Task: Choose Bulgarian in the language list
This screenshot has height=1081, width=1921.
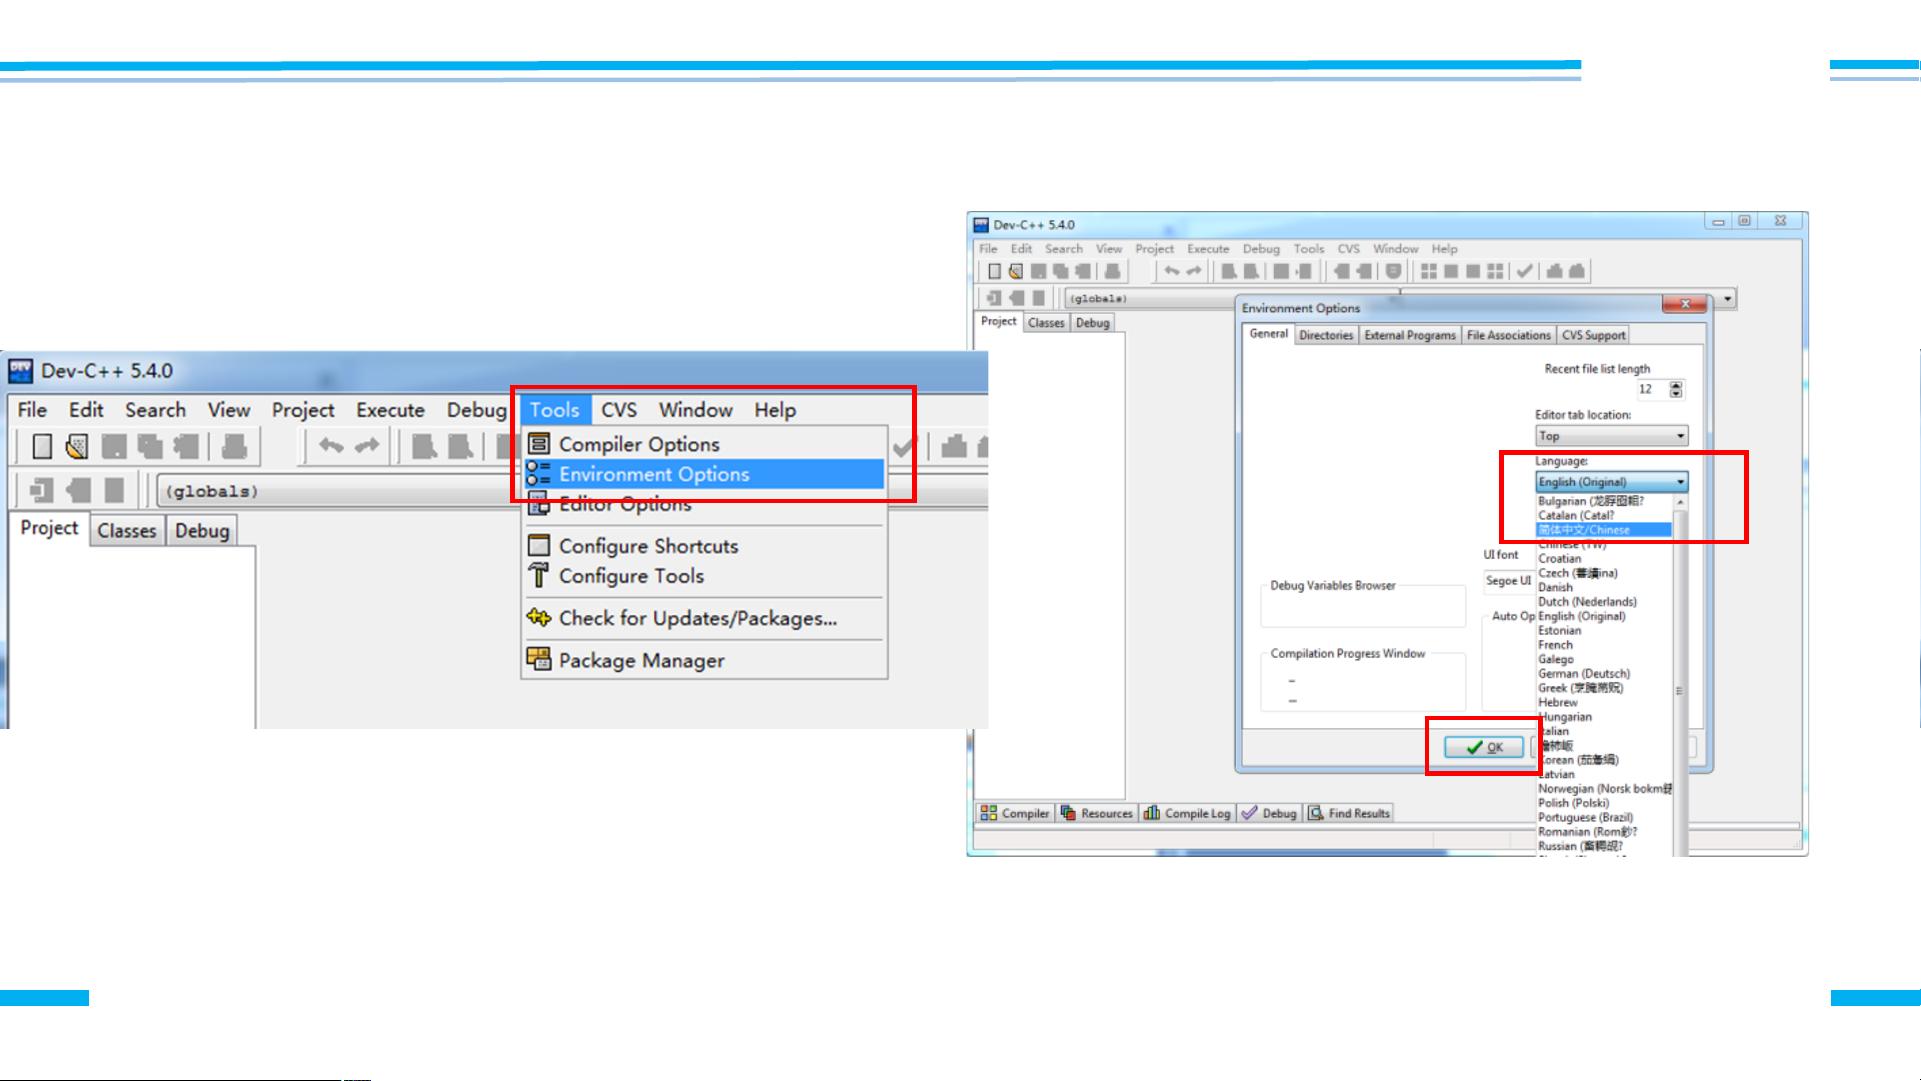Action: [x=1604, y=501]
